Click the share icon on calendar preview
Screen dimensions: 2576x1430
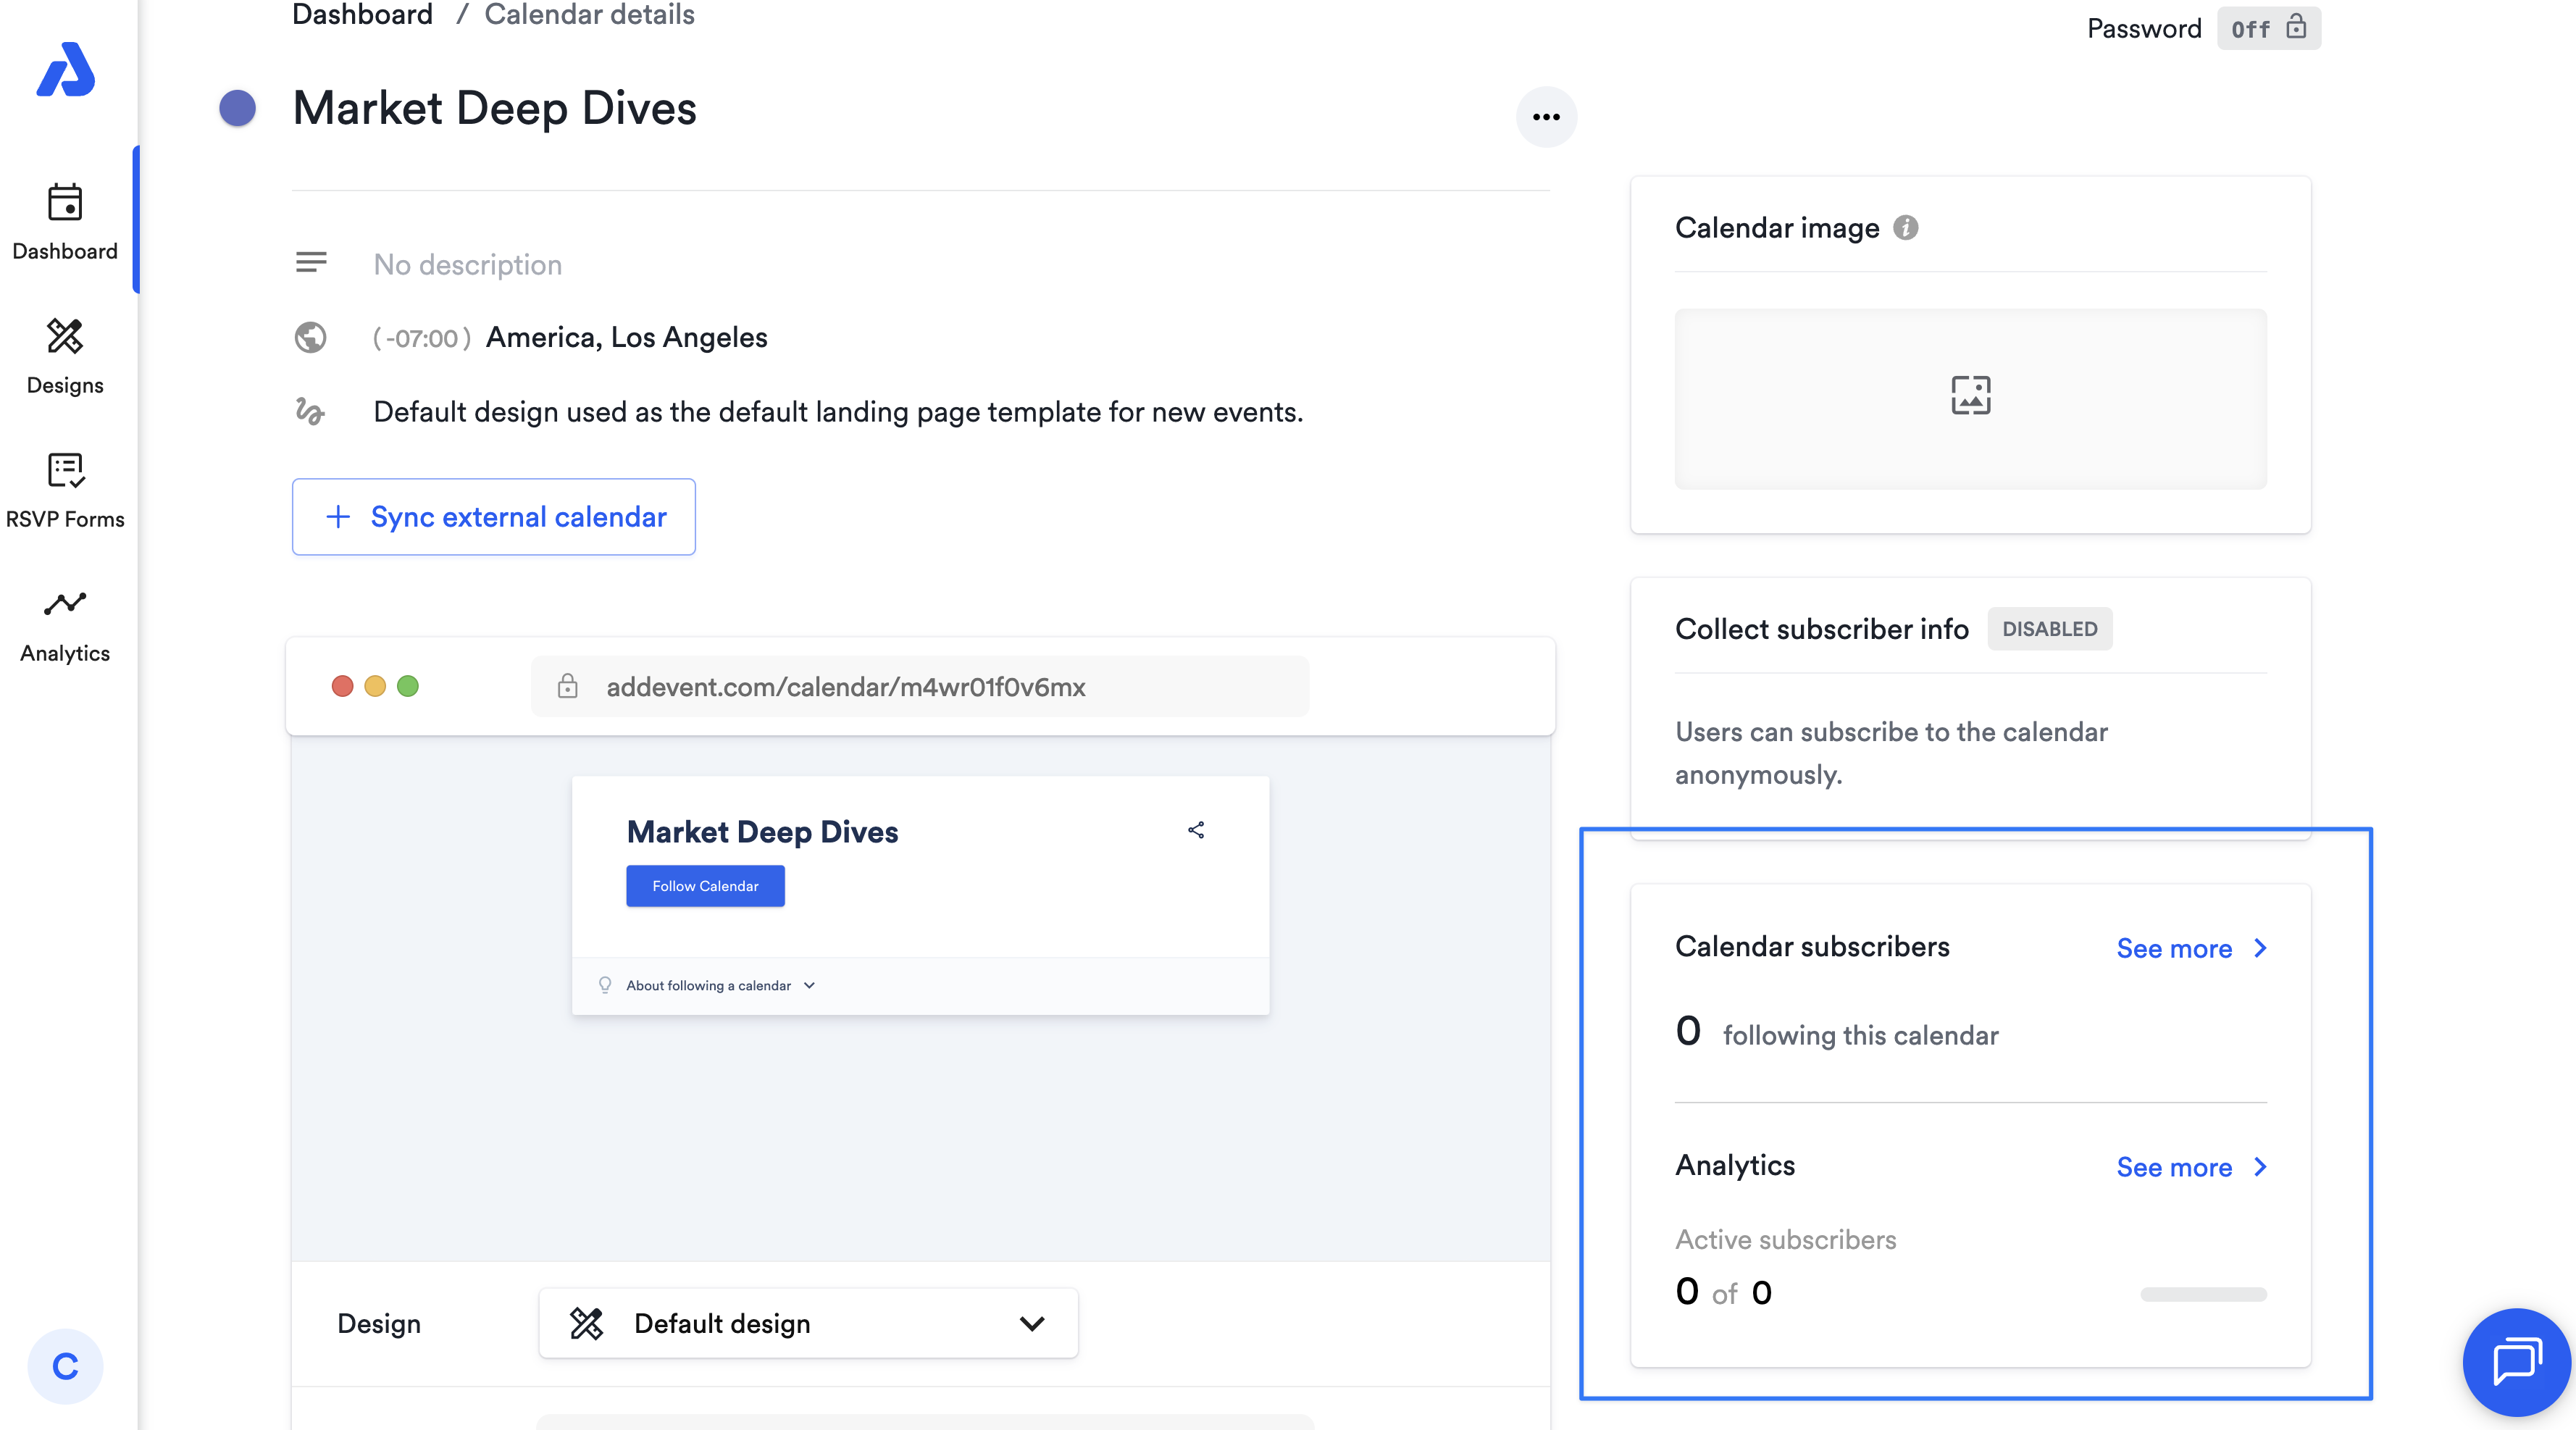click(x=1196, y=830)
